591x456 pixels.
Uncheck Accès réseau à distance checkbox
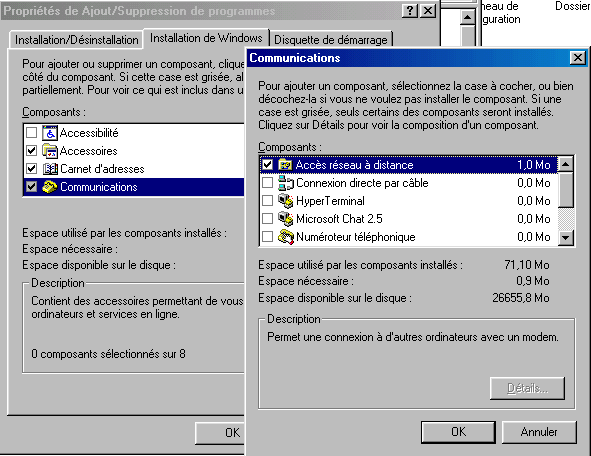(x=267, y=165)
